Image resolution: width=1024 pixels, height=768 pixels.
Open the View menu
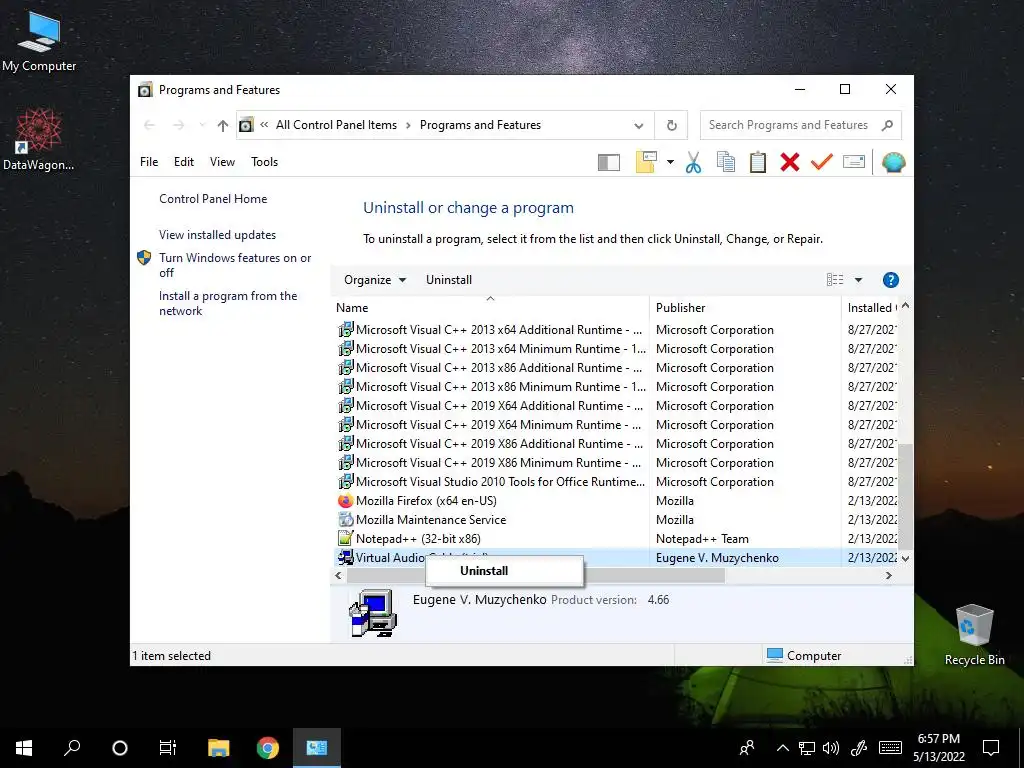pos(222,162)
